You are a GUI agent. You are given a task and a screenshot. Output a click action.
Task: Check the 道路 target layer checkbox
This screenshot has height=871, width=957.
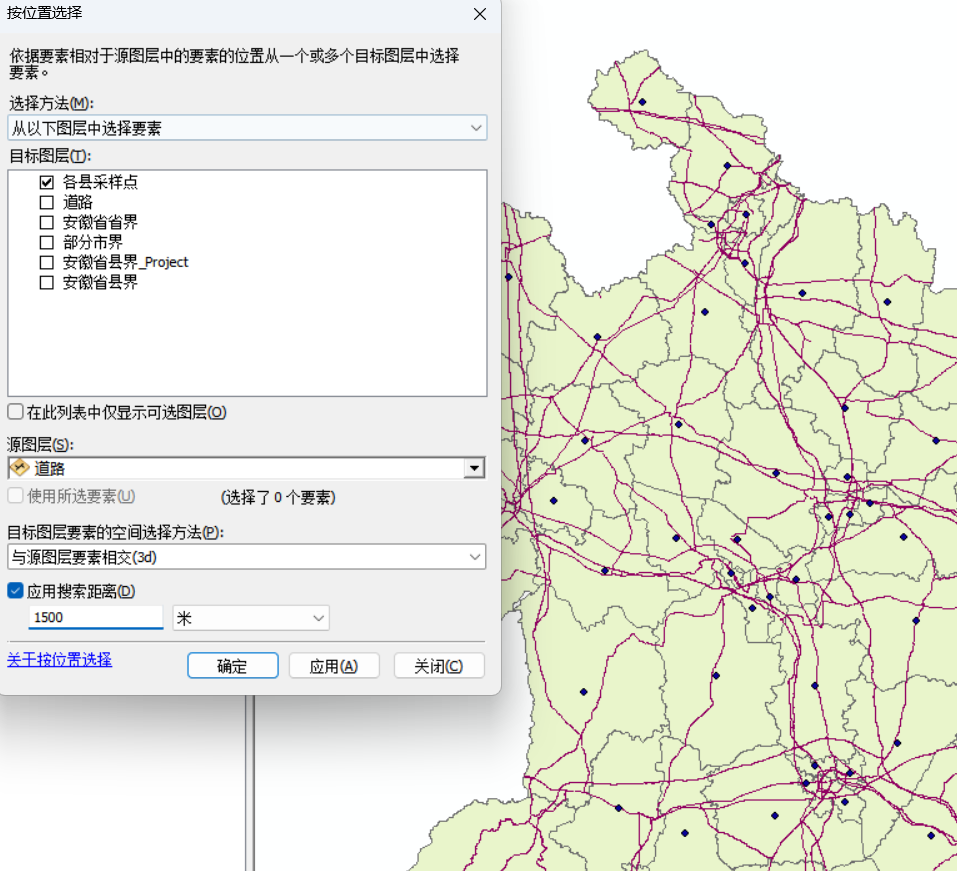tap(46, 202)
